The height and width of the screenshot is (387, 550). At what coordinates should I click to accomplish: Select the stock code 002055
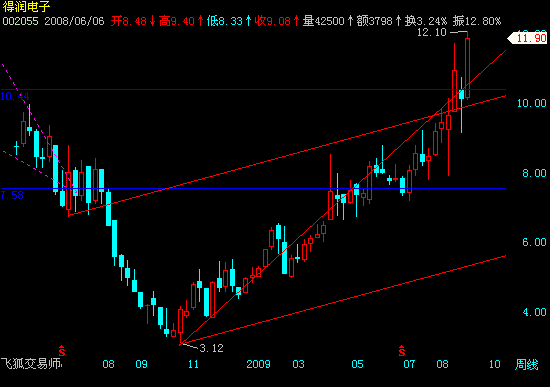coord(20,21)
